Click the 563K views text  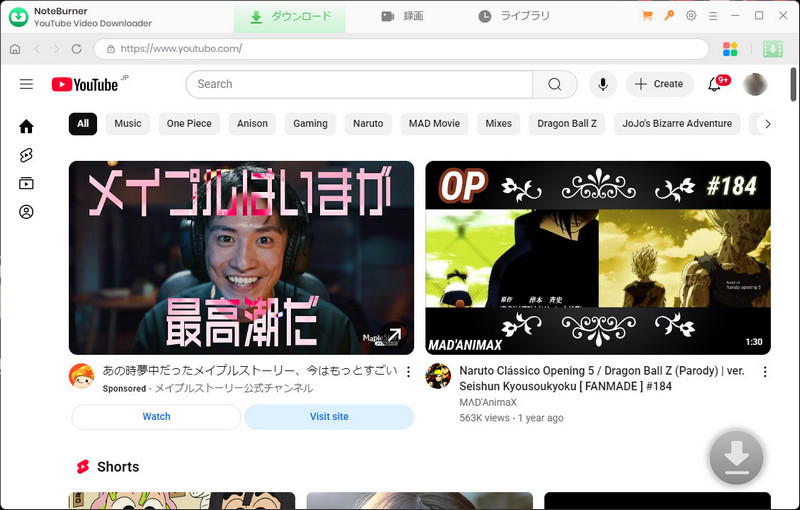[484, 418]
